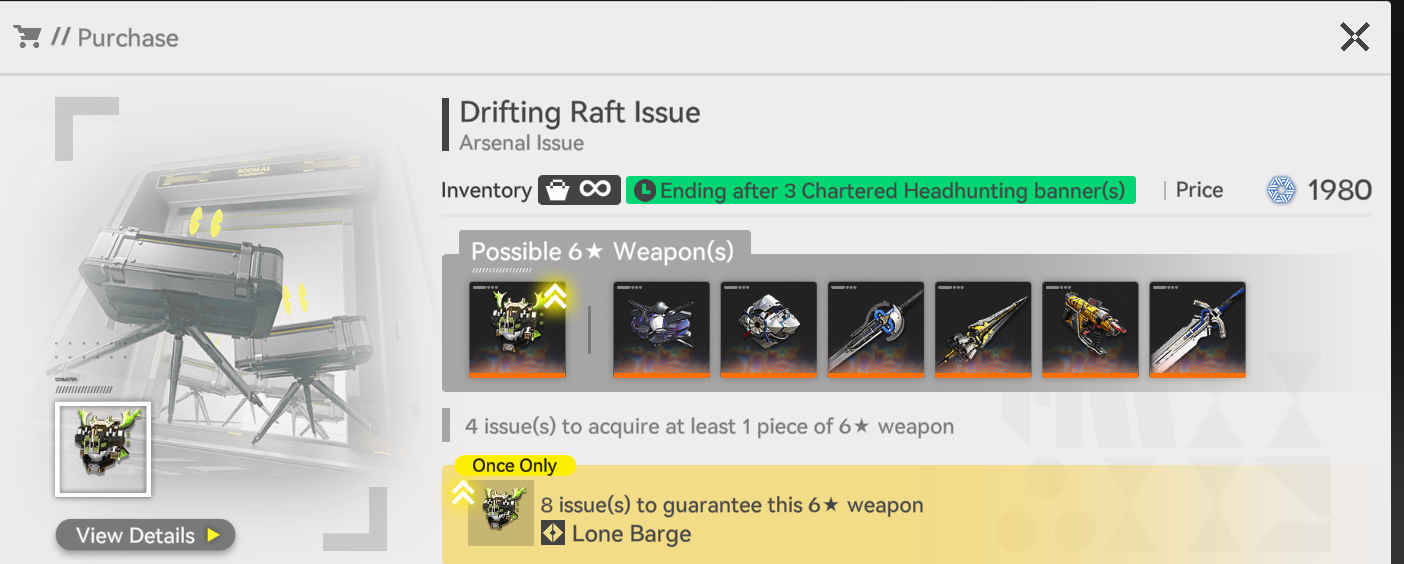The height and width of the screenshot is (564, 1404).
Task: Select the silver white shield weapon icon
Action: pos(768,330)
